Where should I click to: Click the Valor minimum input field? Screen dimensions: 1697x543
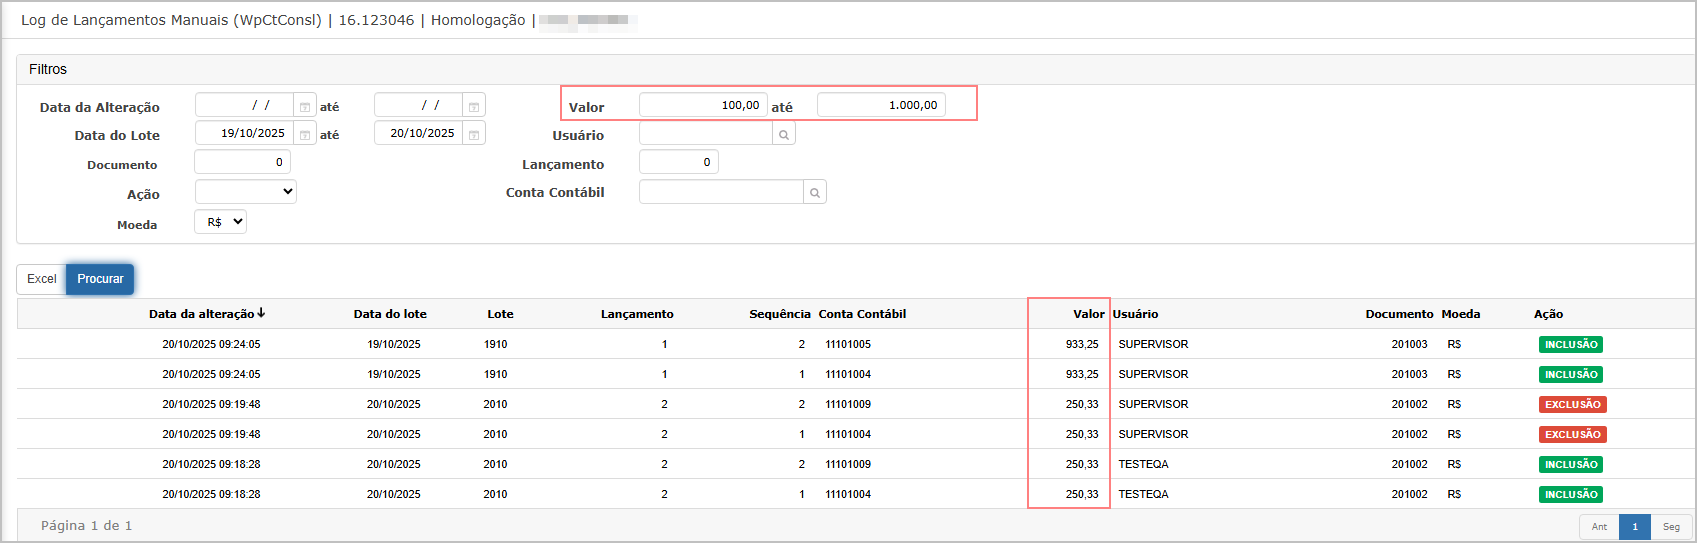coord(703,105)
